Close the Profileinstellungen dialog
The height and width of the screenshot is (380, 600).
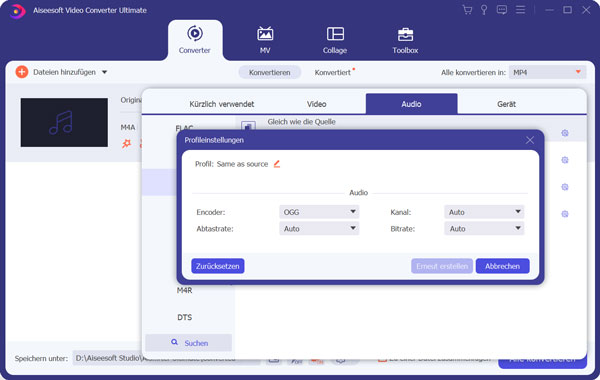[x=530, y=140]
